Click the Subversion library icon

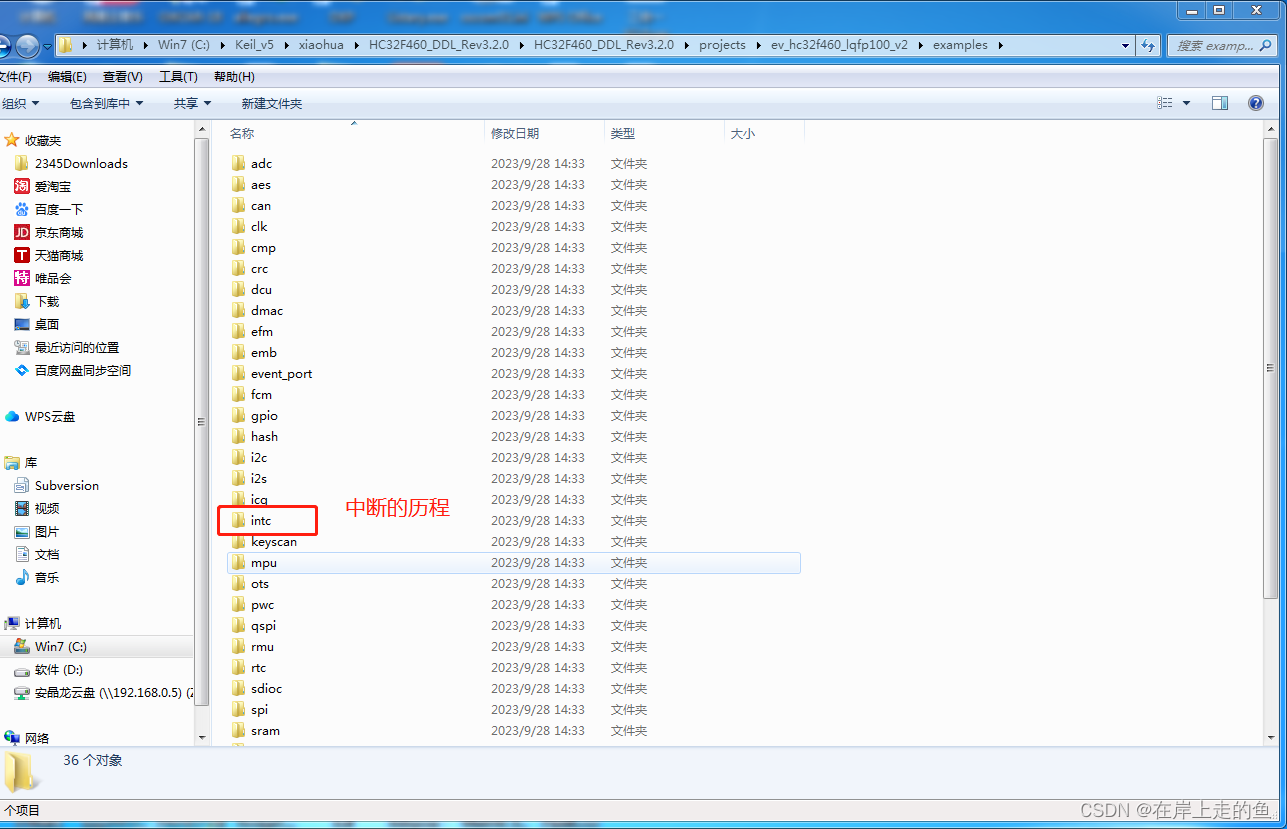pyautogui.click(x=22, y=485)
